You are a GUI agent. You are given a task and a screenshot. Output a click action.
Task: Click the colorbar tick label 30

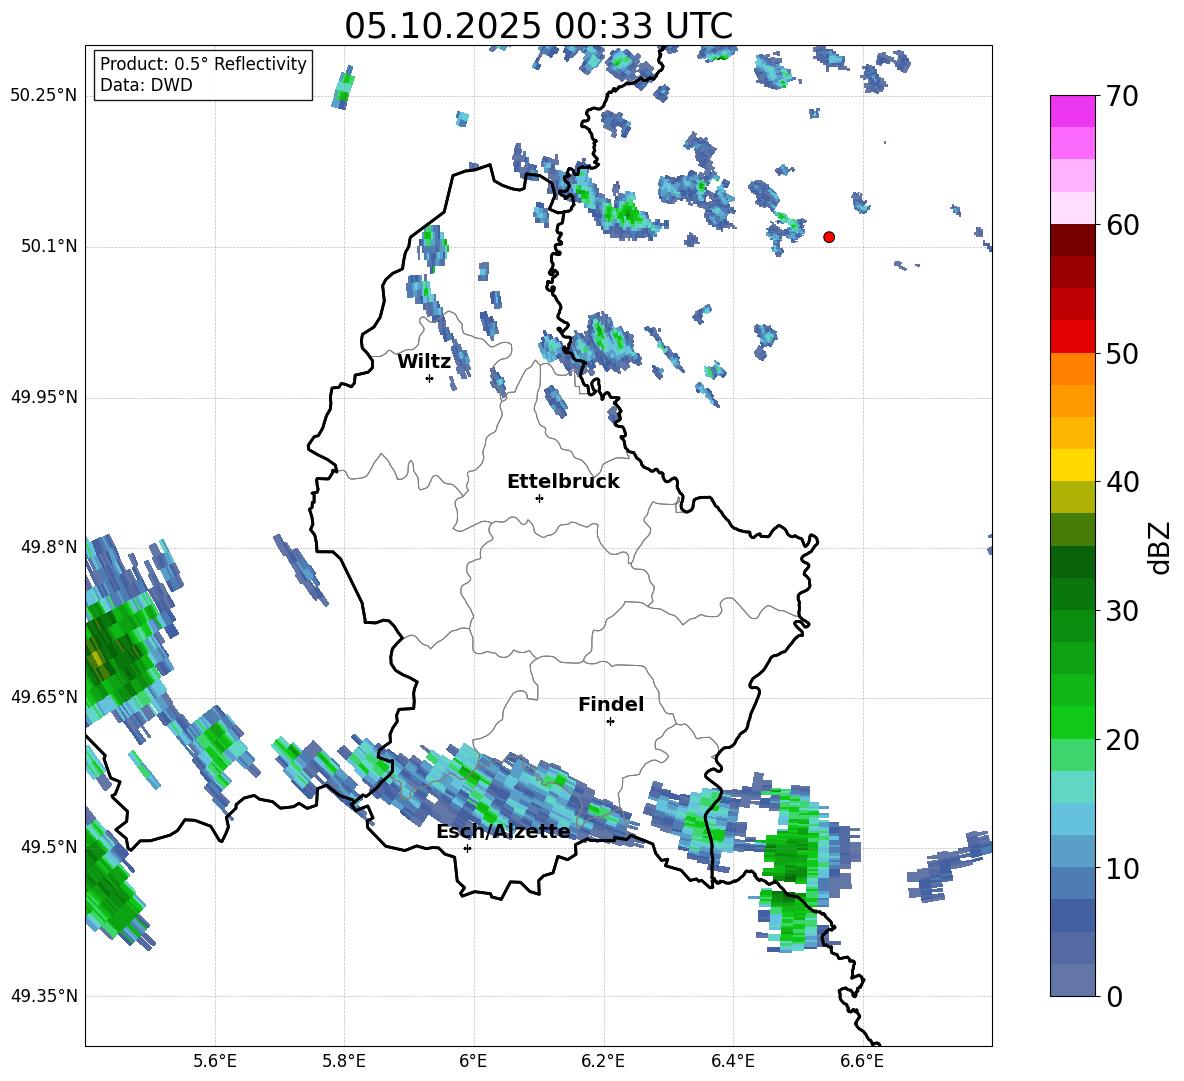click(1122, 611)
